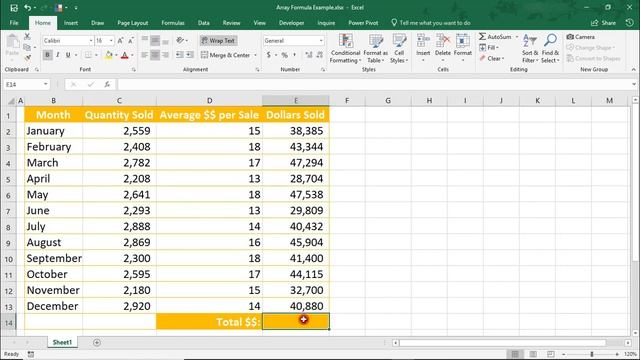Image resolution: width=640 pixels, height=360 pixels.
Task: Open Conditional Formatting
Action: point(345,49)
